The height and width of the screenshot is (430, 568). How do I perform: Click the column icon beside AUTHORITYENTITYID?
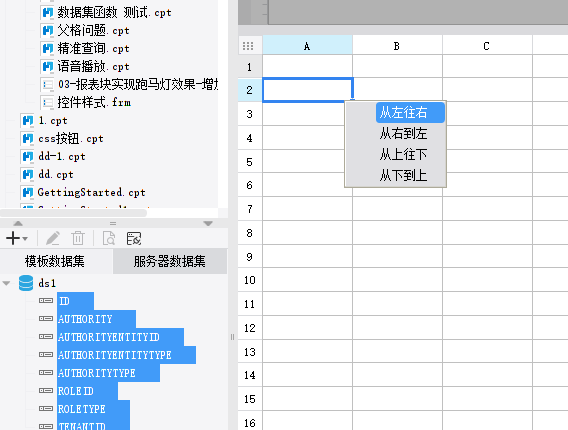[46, 337]
